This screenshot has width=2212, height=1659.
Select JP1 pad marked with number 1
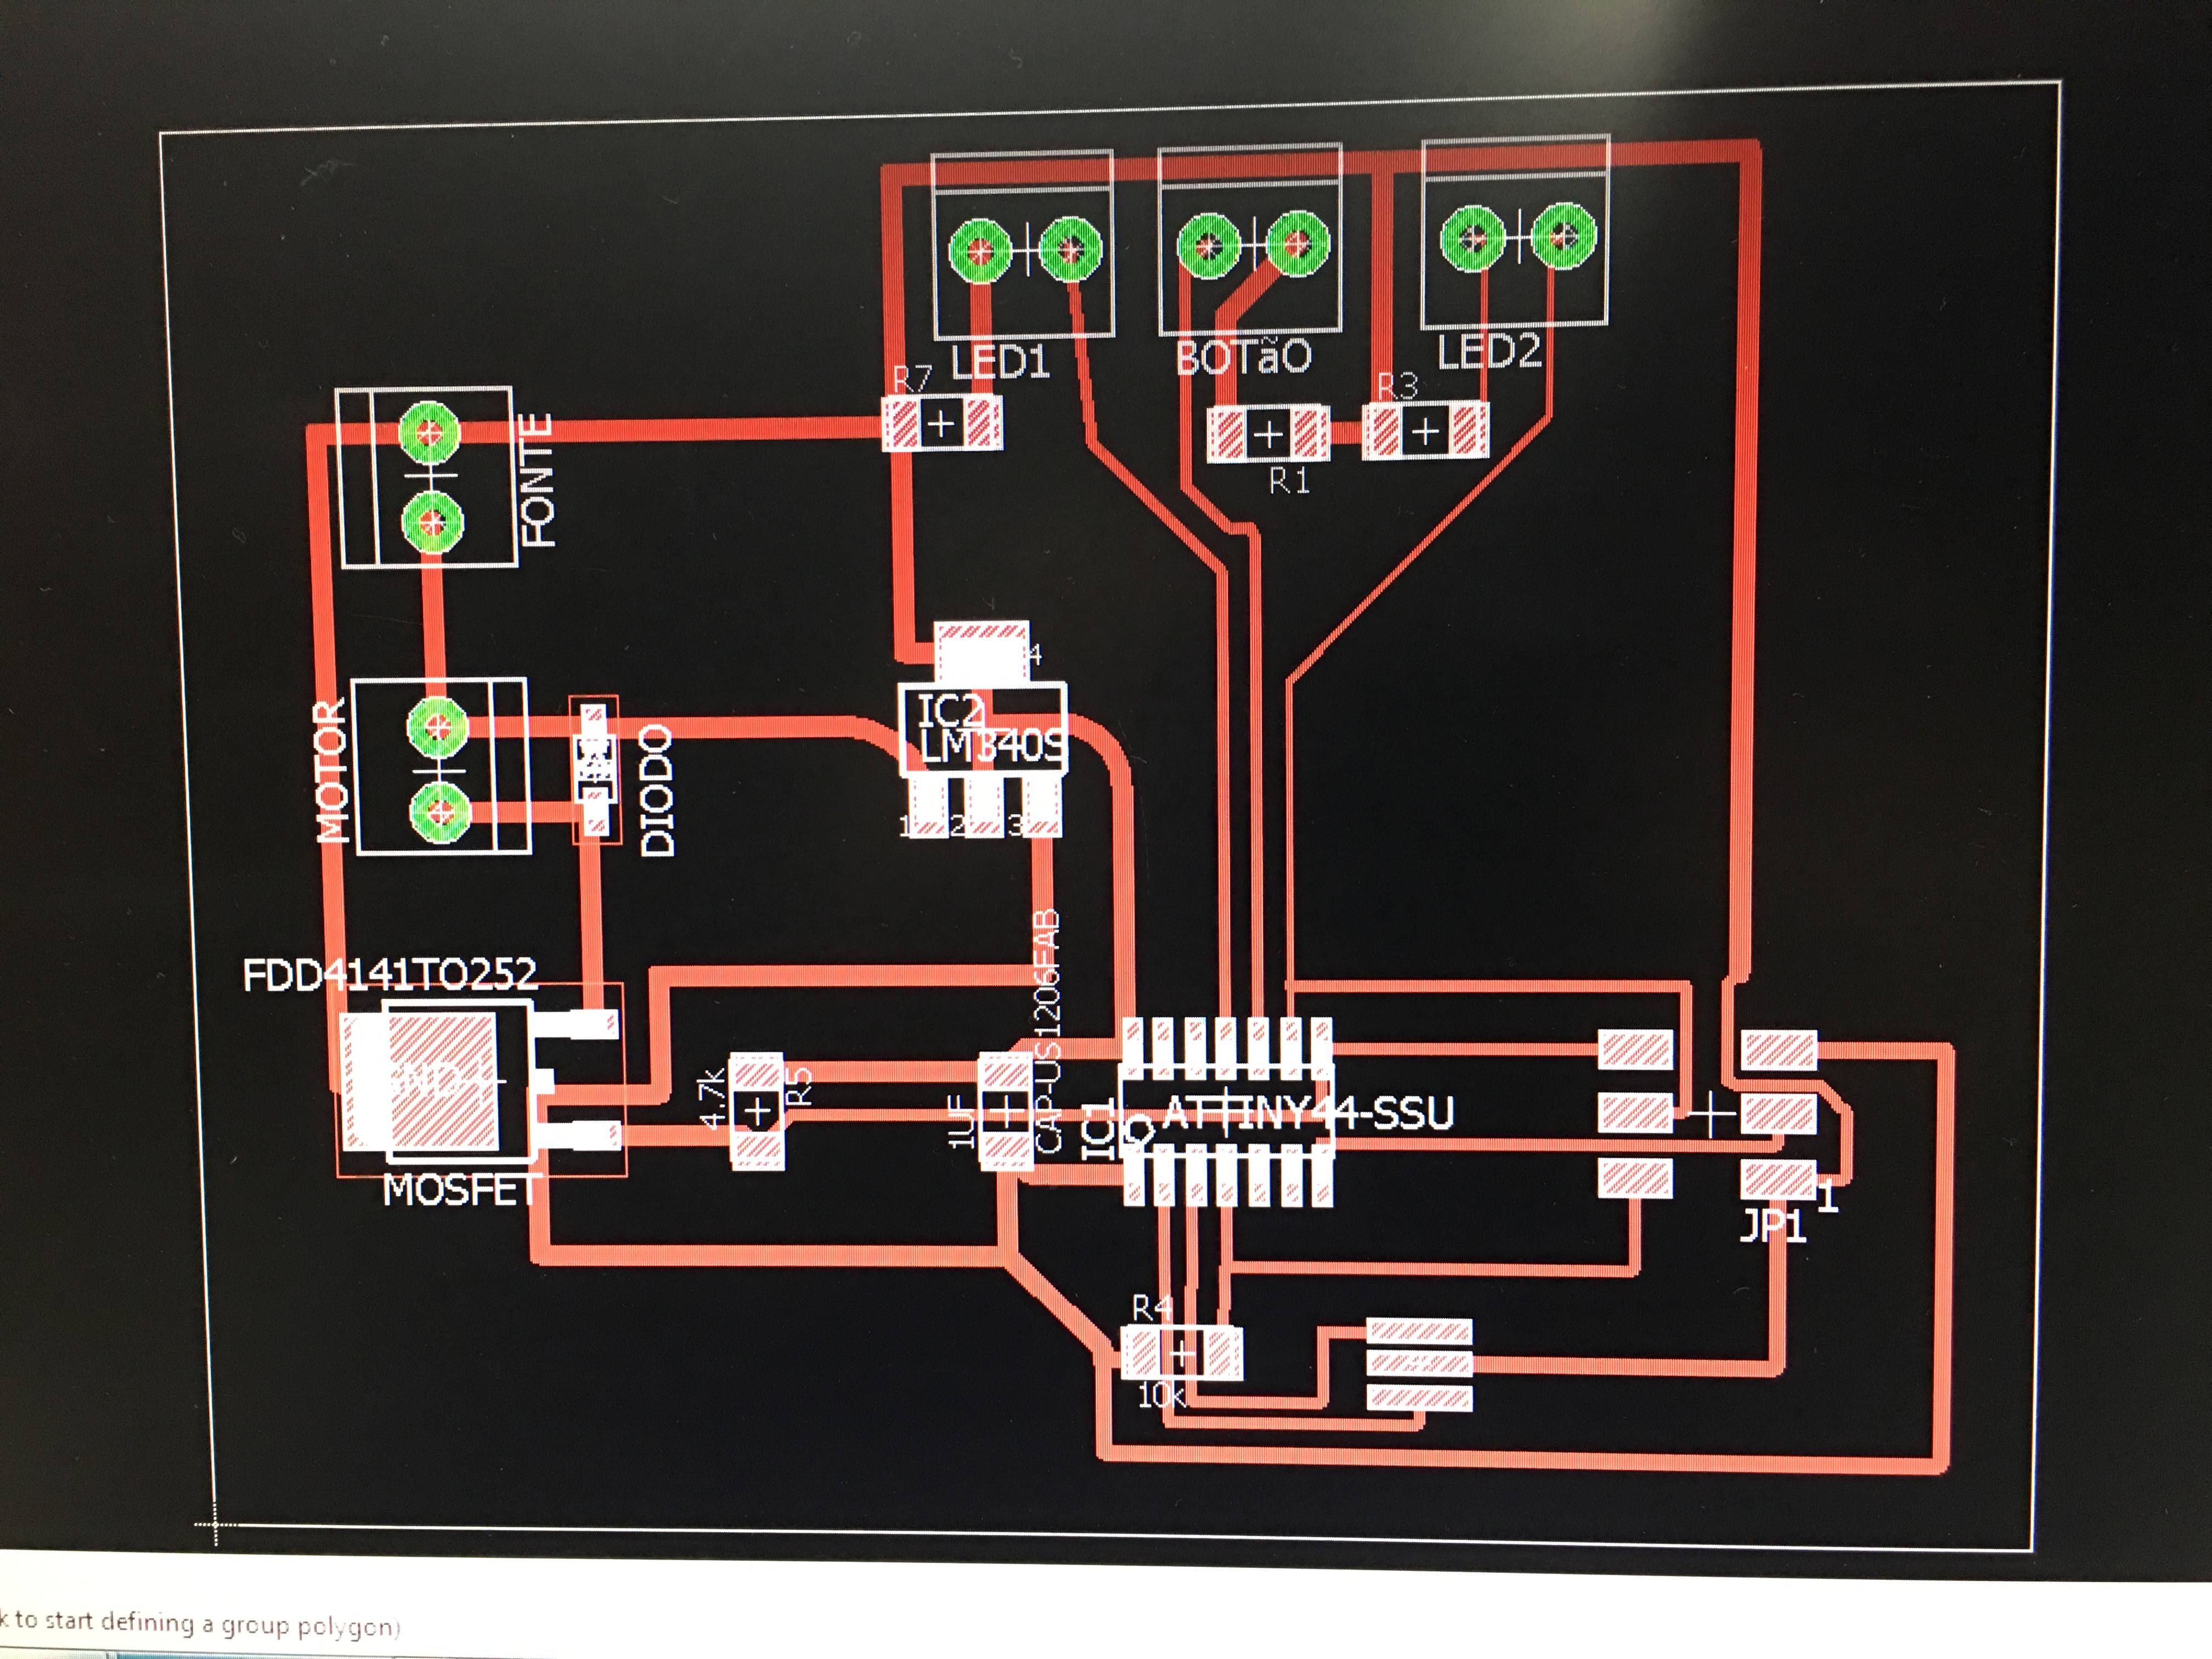click(1778, 1180)
